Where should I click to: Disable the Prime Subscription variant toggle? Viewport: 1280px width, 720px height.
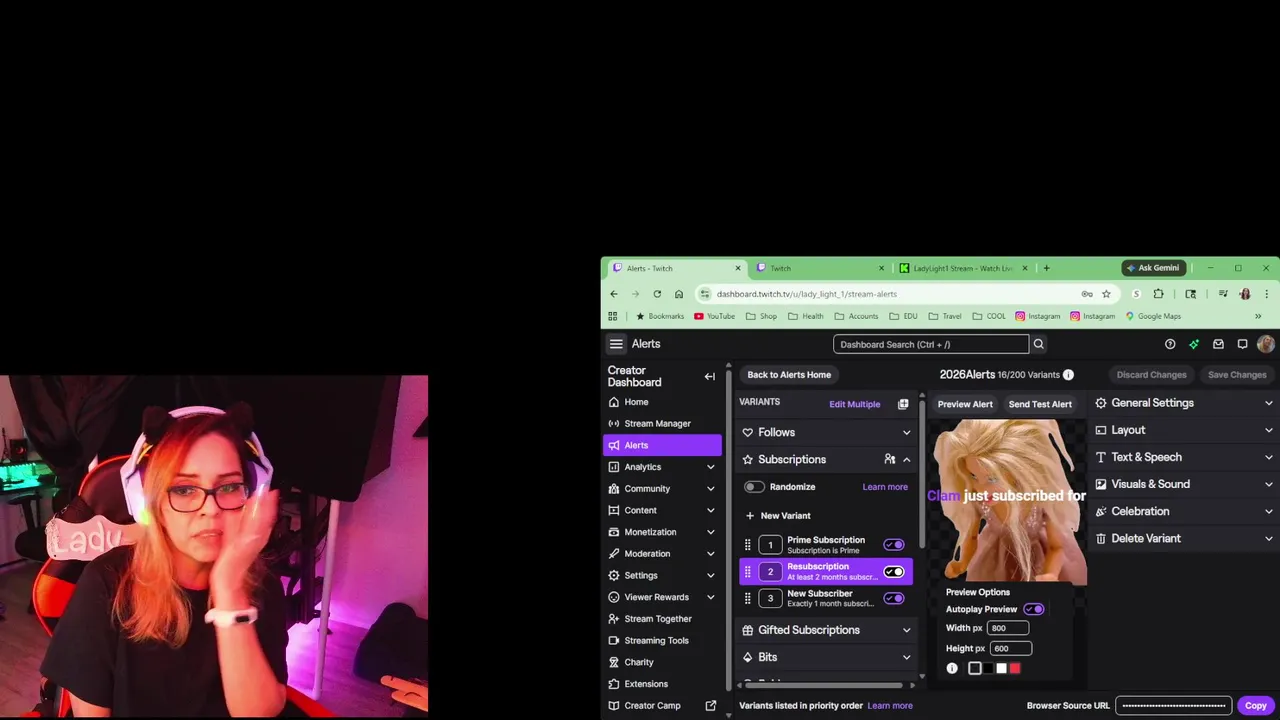(894, 545)
